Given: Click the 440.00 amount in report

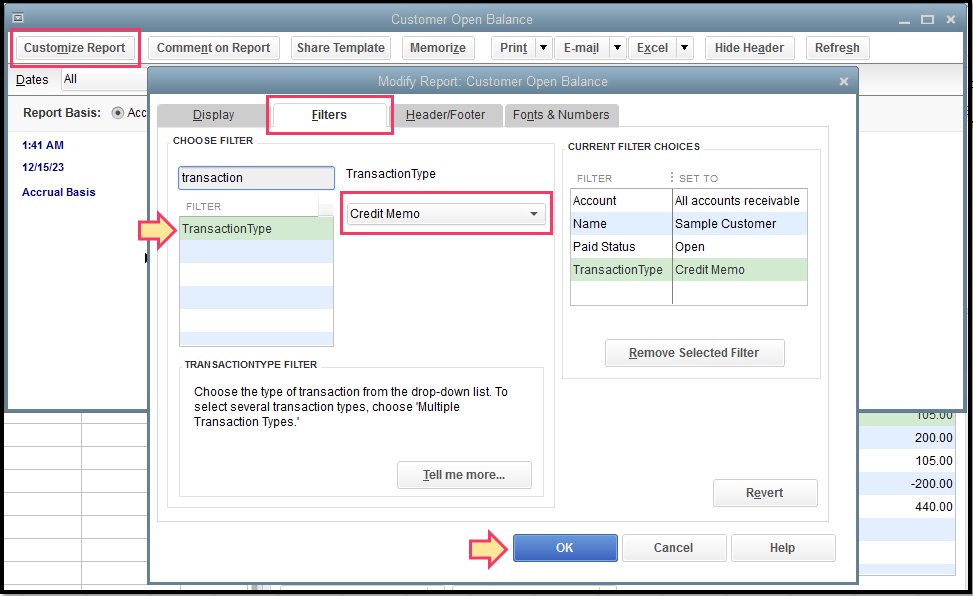Looking at the screenshot, I should point(933,507).
